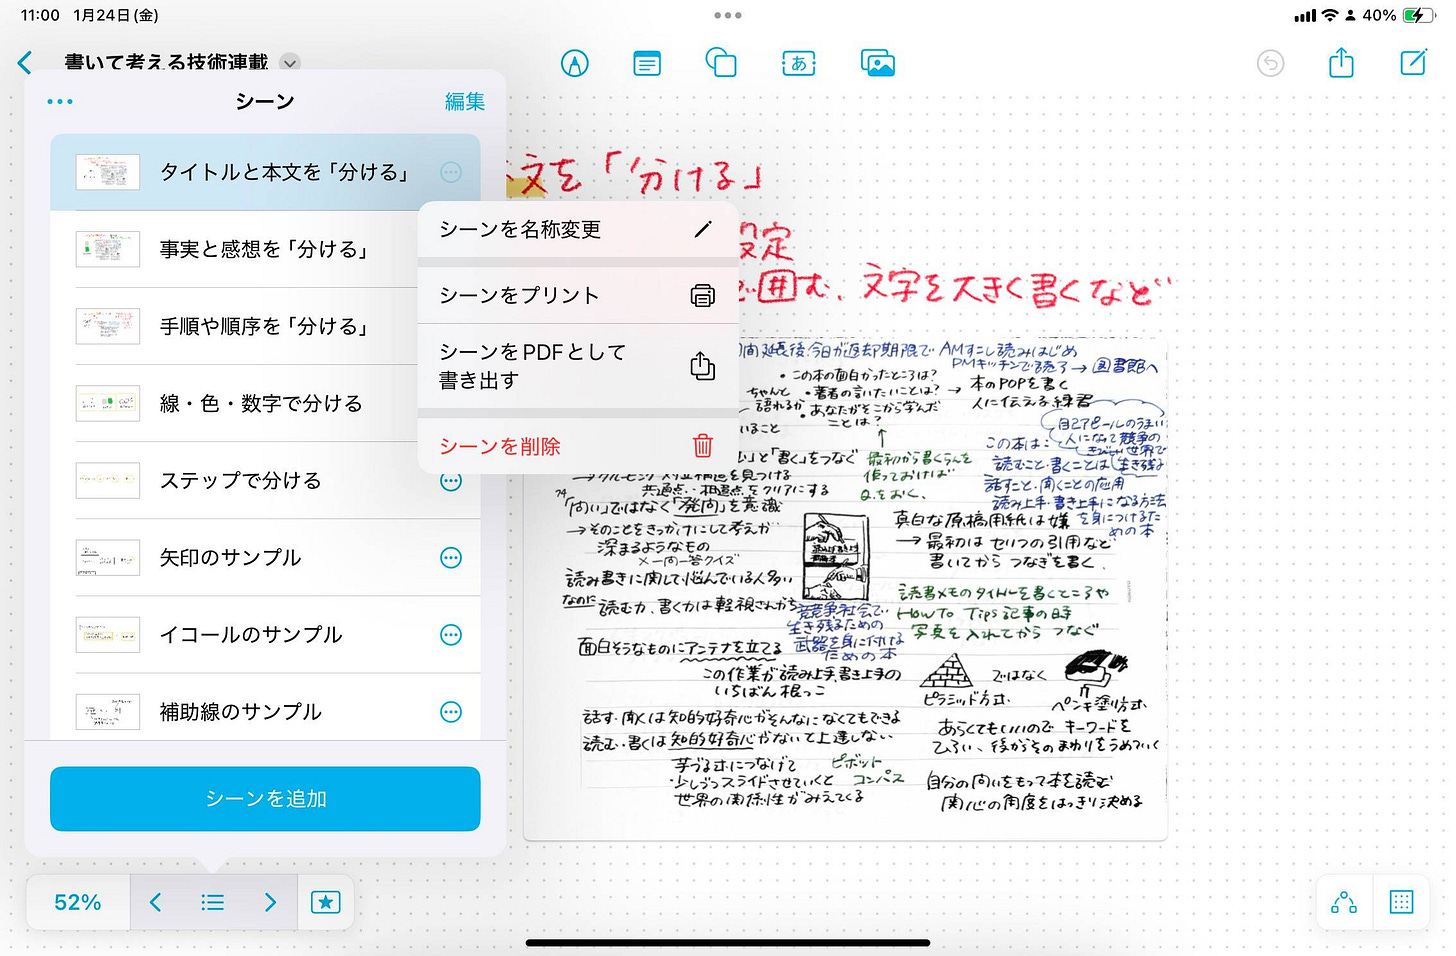Tap 編集 to edit scenes
This screenshot has width=1456, height=956.
[x=465, y=101]
